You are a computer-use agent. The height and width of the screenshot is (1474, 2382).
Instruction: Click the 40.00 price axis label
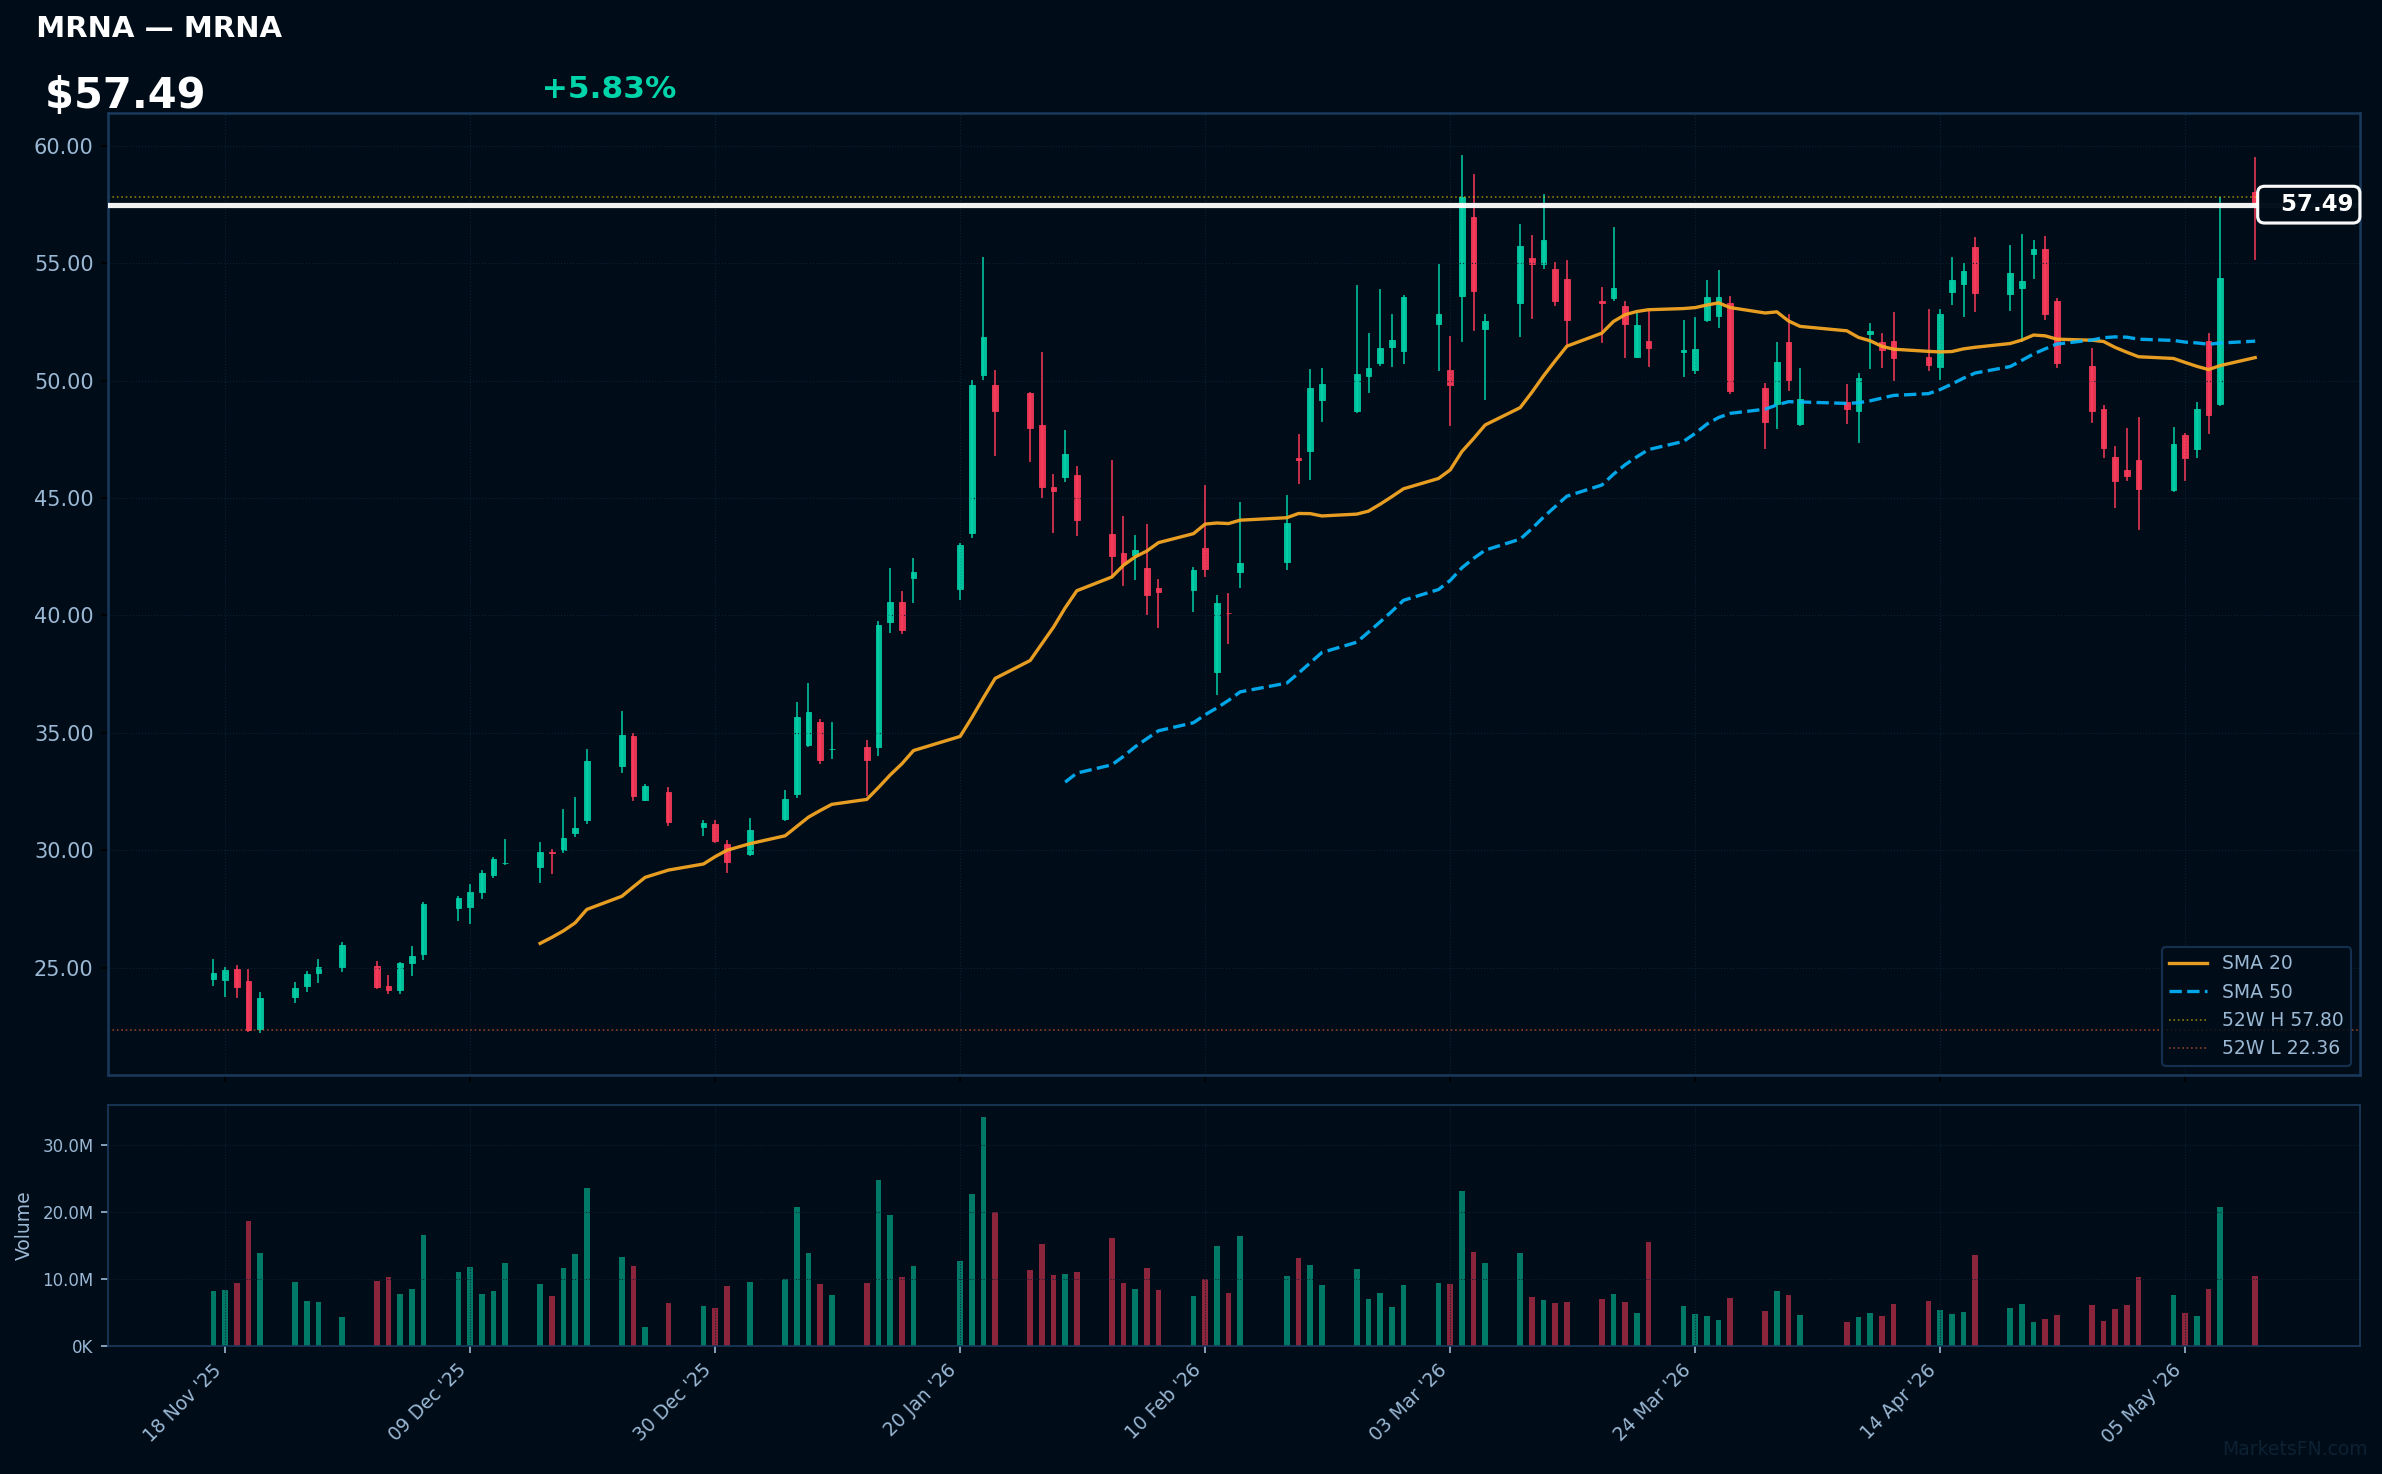coord(63,616)
